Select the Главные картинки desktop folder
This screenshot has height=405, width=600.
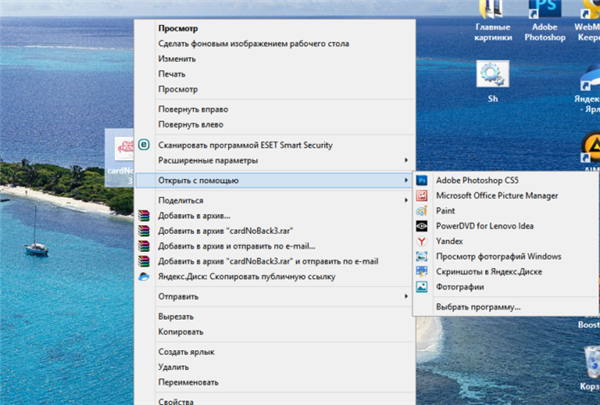[493, 21]
